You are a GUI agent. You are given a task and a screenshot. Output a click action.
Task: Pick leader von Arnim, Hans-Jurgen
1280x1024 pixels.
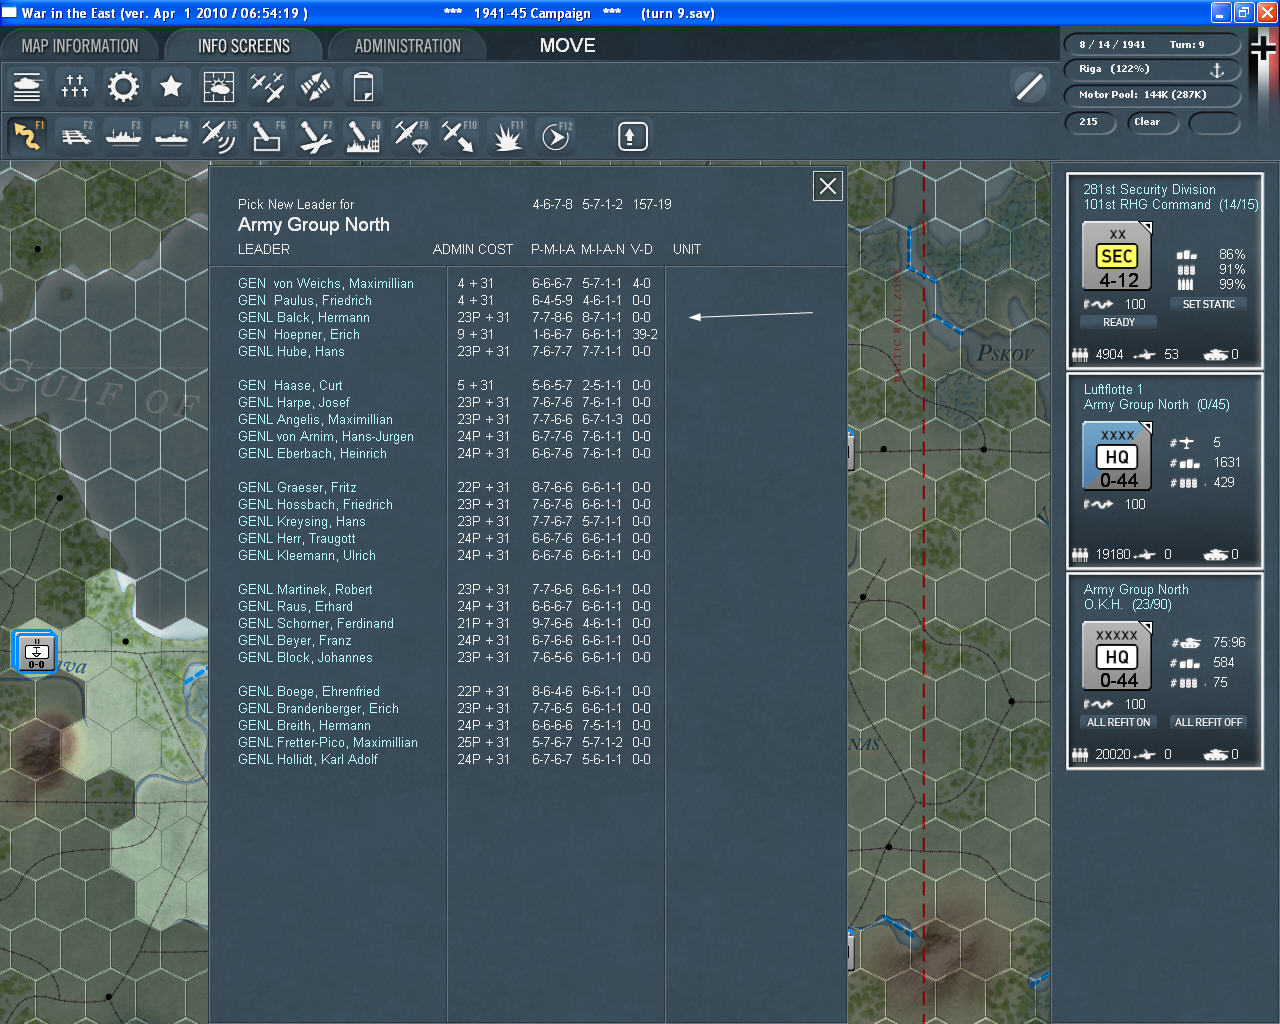coord(326,437)
